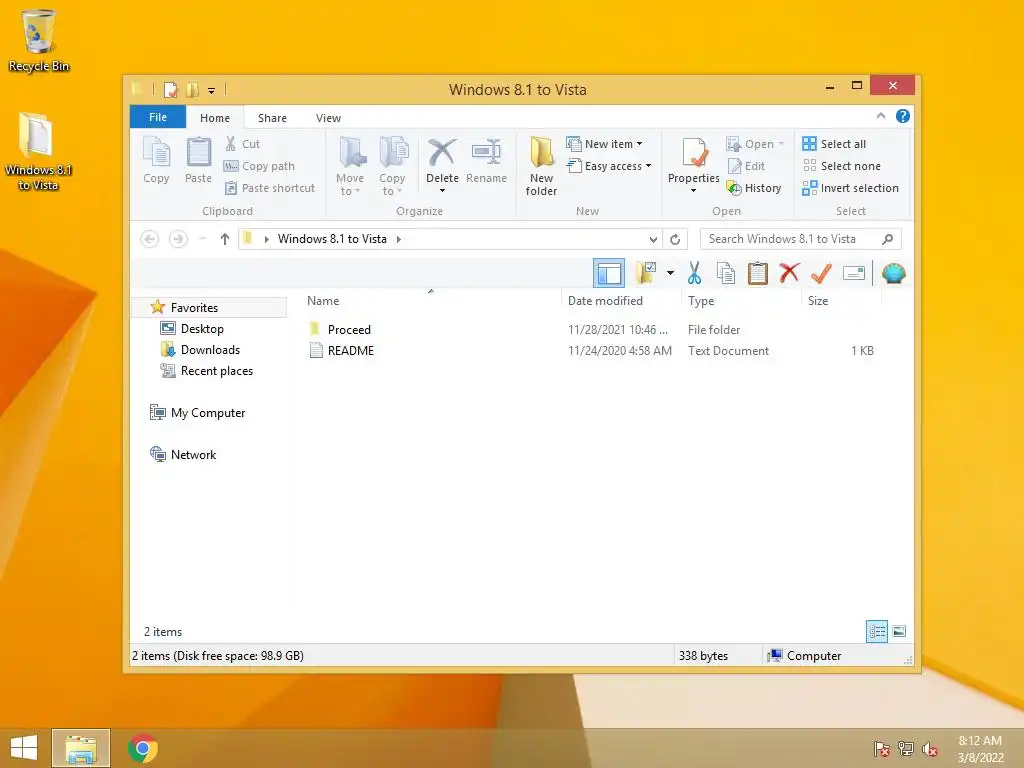Click Paste shortcut in ribbon
This screenshot has height=768, width=1024.
[270, 188]
